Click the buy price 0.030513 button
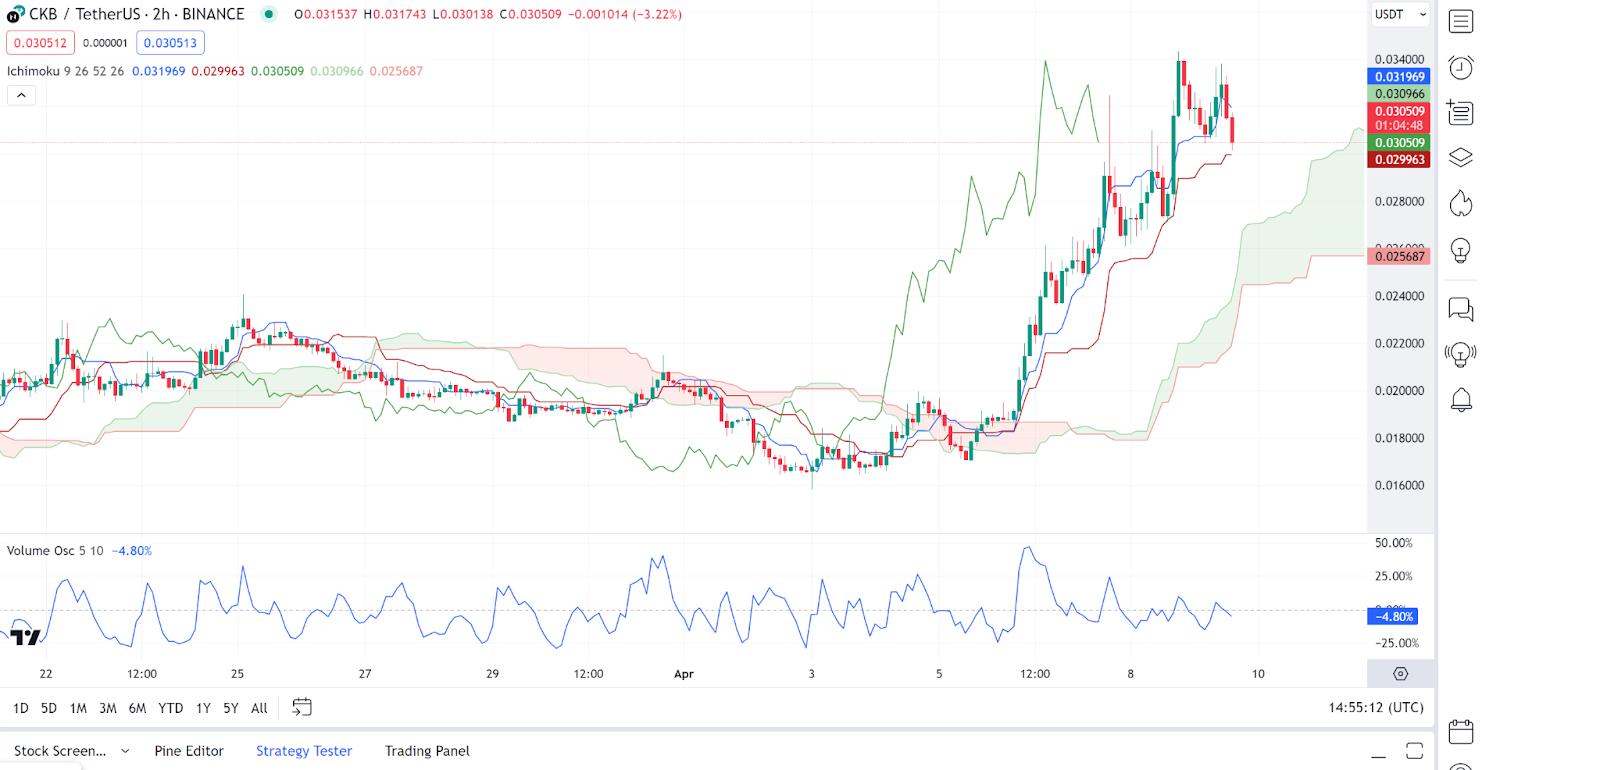 170,43
